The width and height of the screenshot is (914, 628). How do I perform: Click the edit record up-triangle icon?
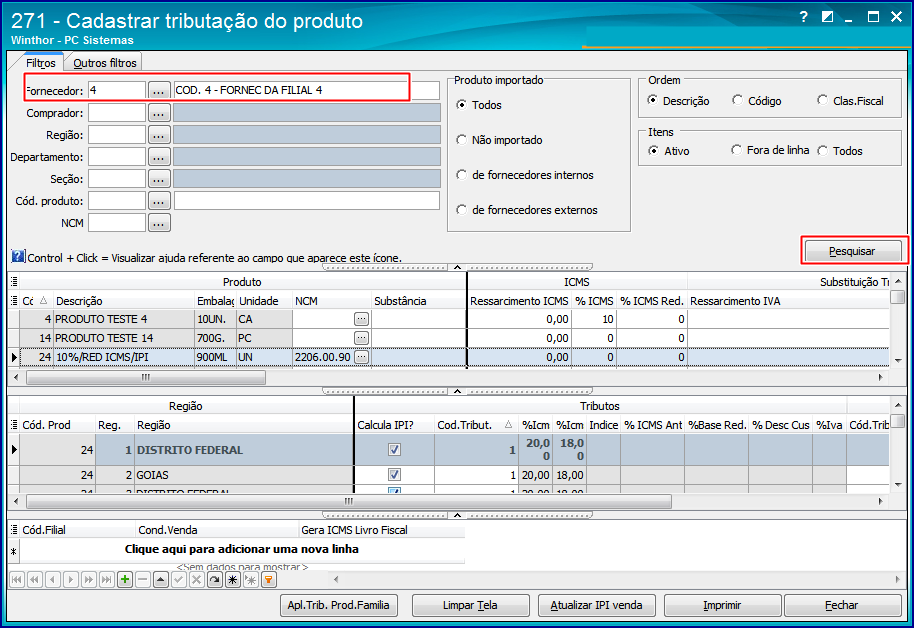(x=161, y=580)
